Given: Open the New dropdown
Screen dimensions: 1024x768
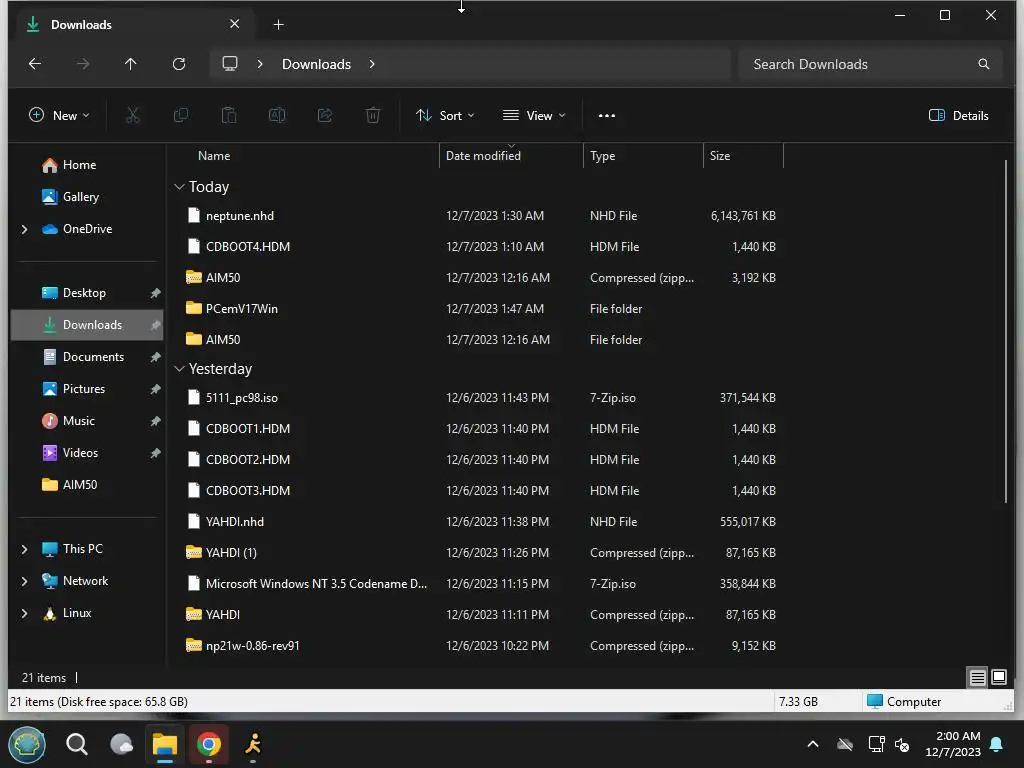Looking at the screenshot, I should coord(59,116).
